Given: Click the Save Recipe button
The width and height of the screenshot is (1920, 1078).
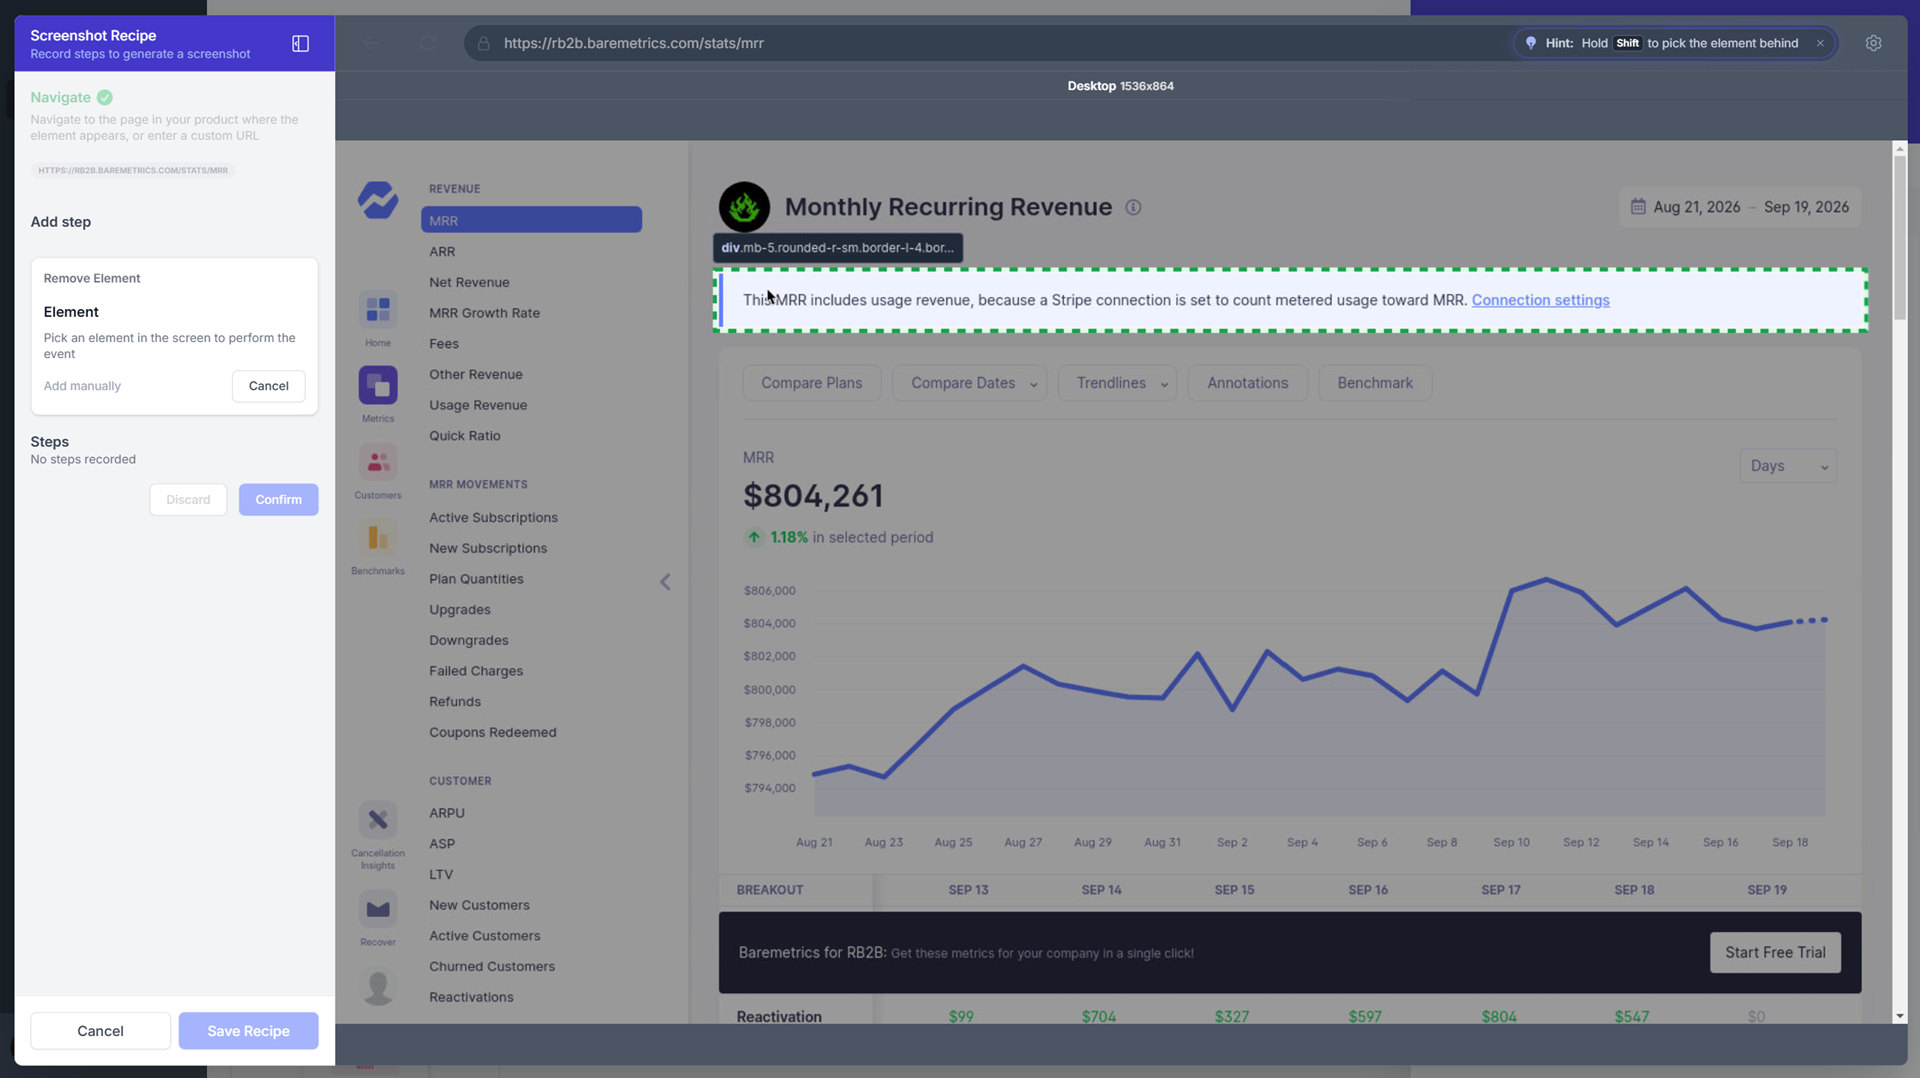Looking at the screenshot, I should (248, 1031).
